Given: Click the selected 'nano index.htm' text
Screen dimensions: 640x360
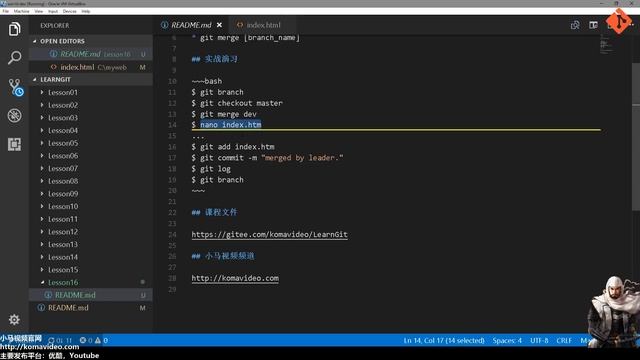Looking at the screenshot, I should tap(231, 124).
